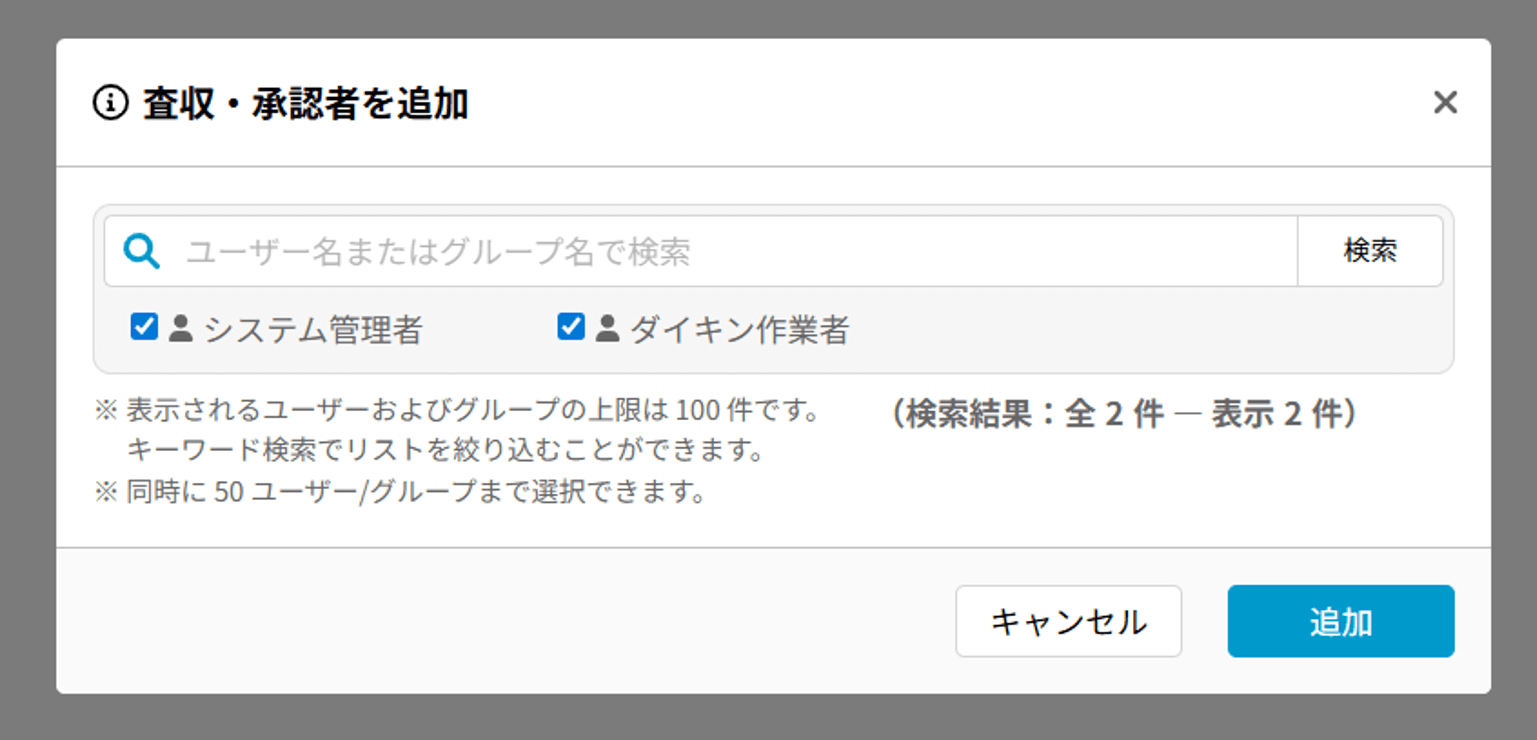Click the empty footer area left of キャンセル

[x=500, y=621]
